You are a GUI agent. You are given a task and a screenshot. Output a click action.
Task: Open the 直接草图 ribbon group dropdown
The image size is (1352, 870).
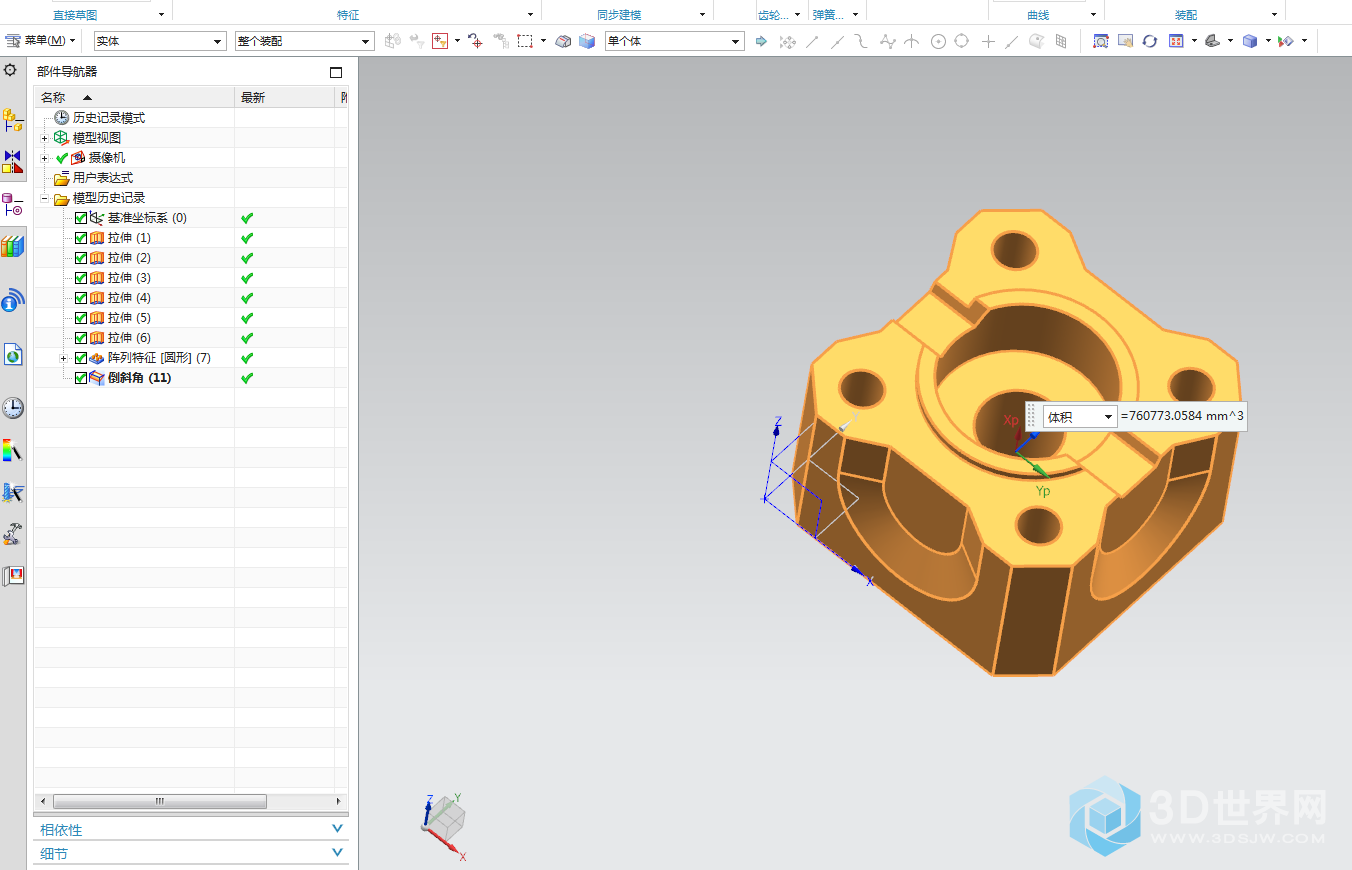pyautogui.click(x=161, y=15)
